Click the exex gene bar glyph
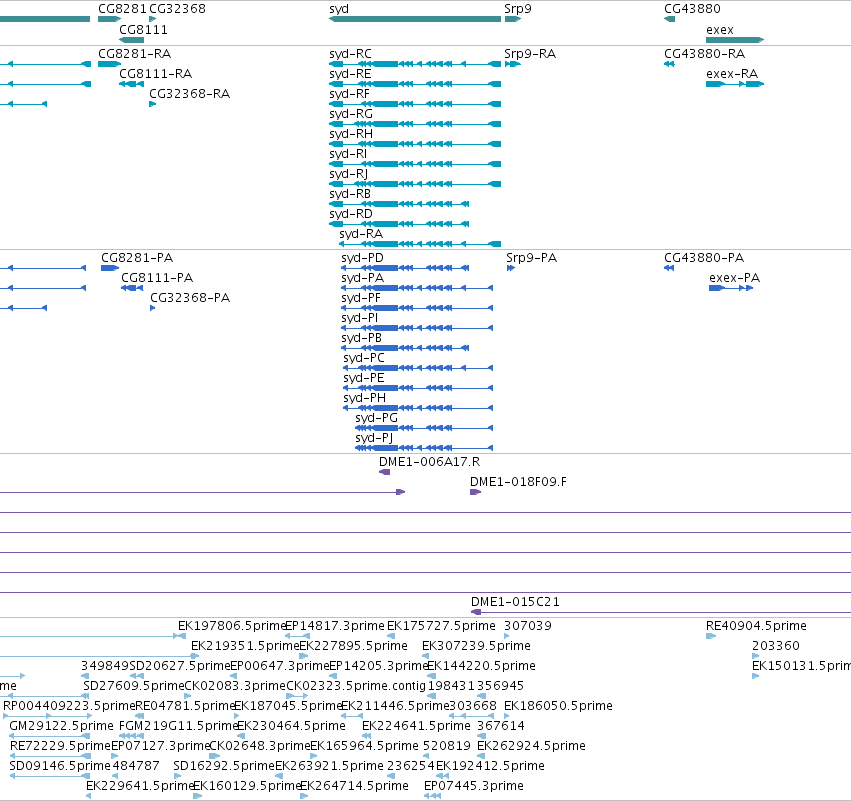Image resolution: width=851 pixels, height=801 pixels. [735, 40]
